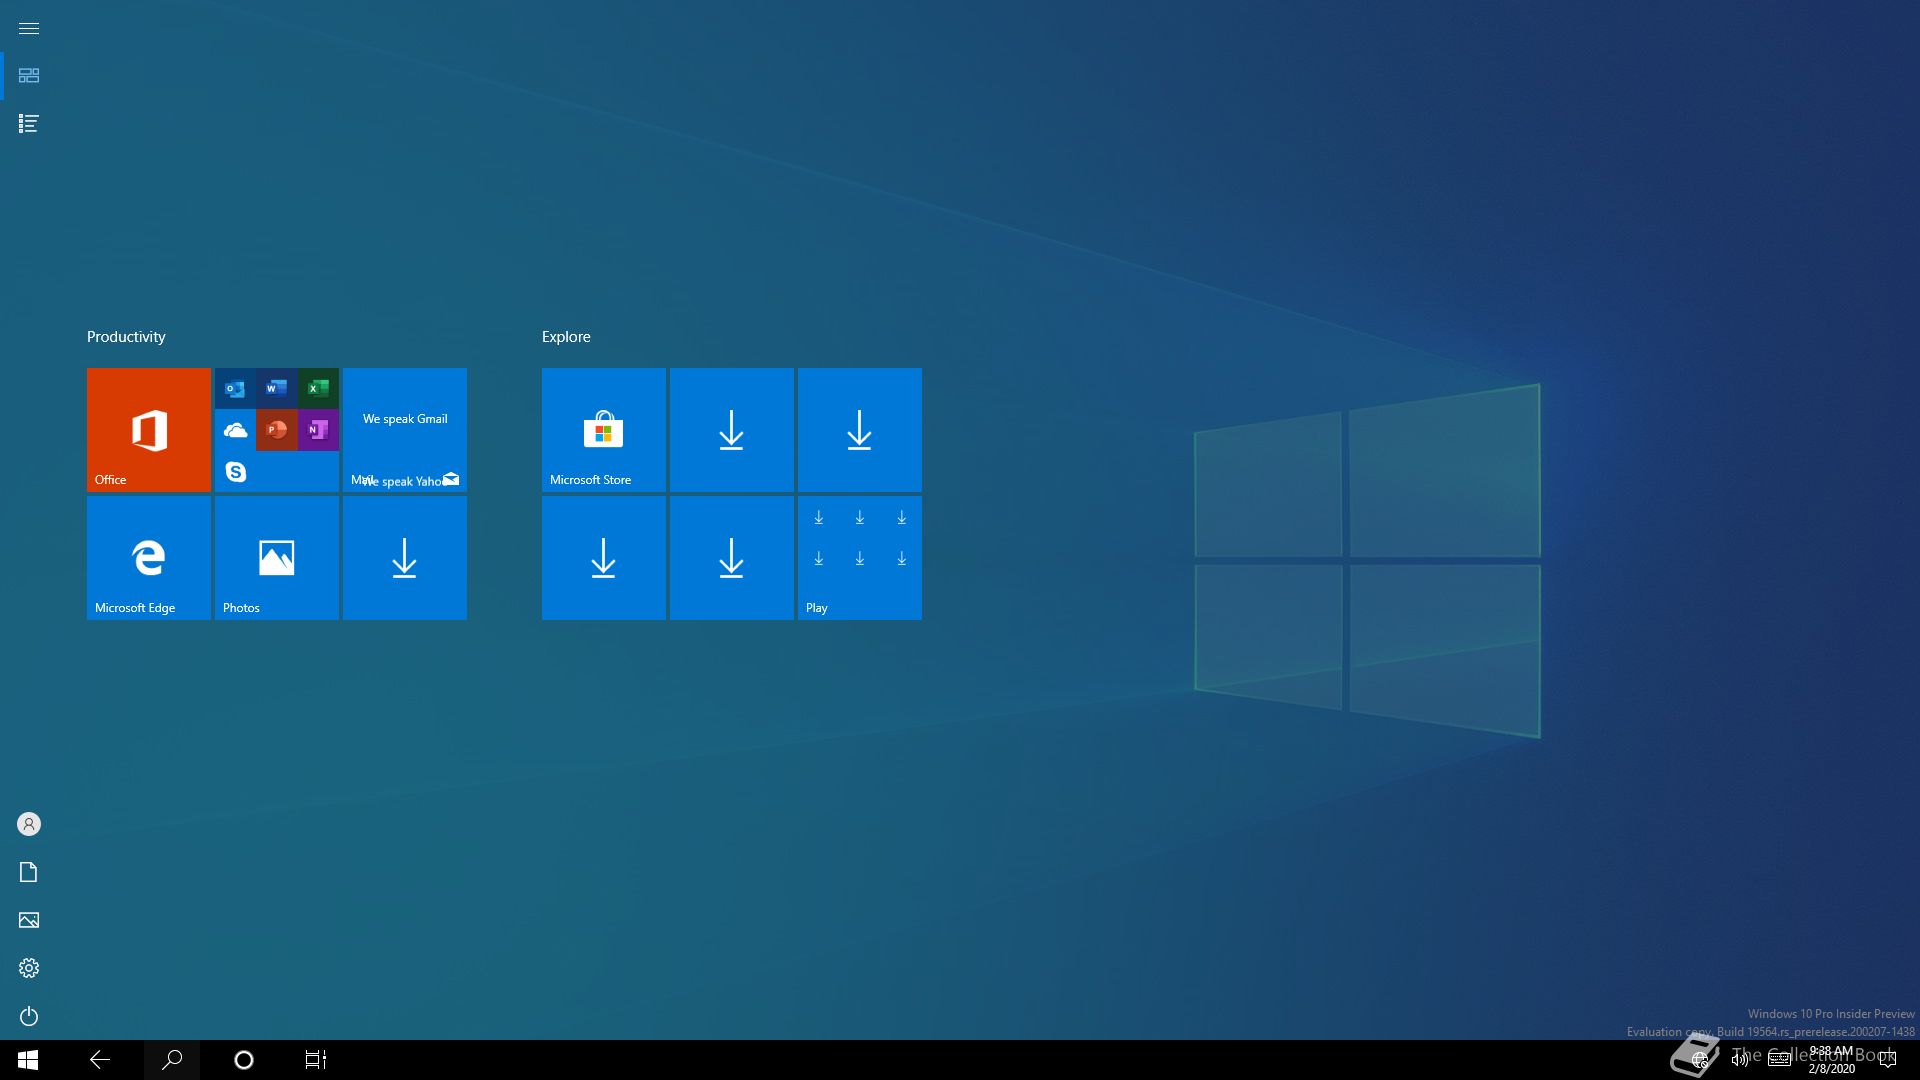Screen dimensions: 1920x1080
Task: Open Settings from the Start sidebar
Action: click(x=29, y=968)
